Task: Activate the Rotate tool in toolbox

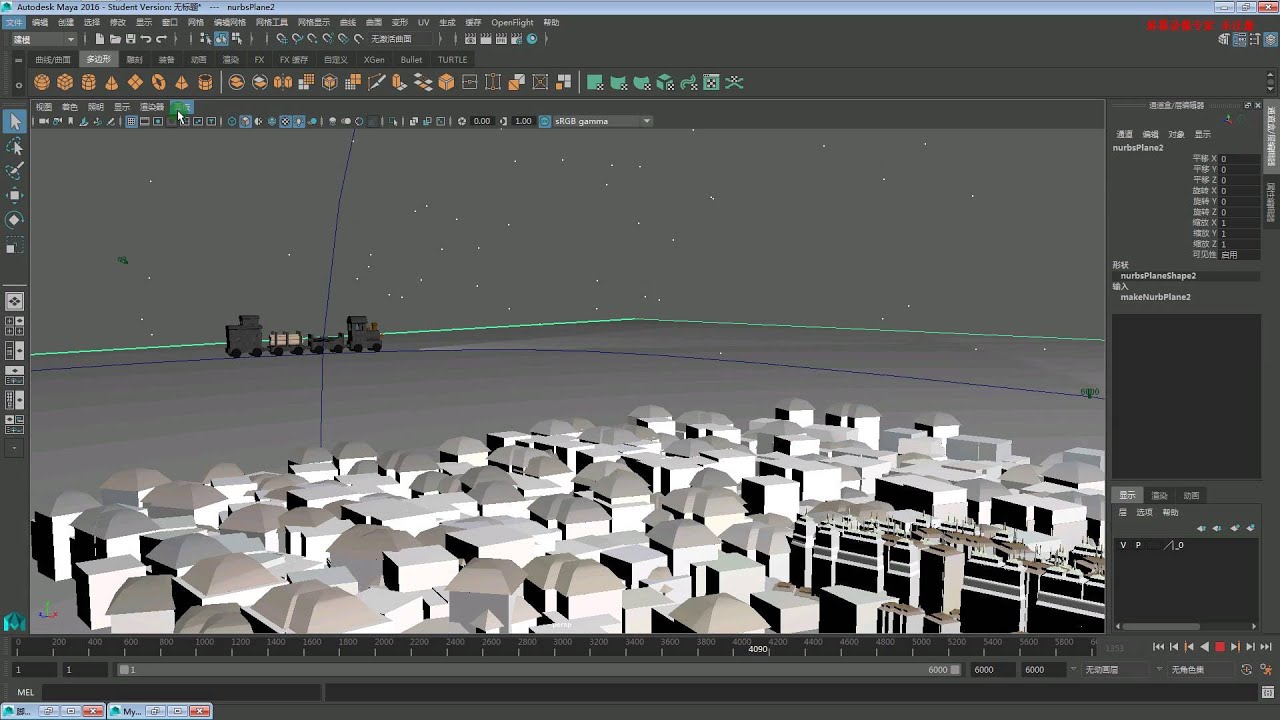Action: (14, 220)
